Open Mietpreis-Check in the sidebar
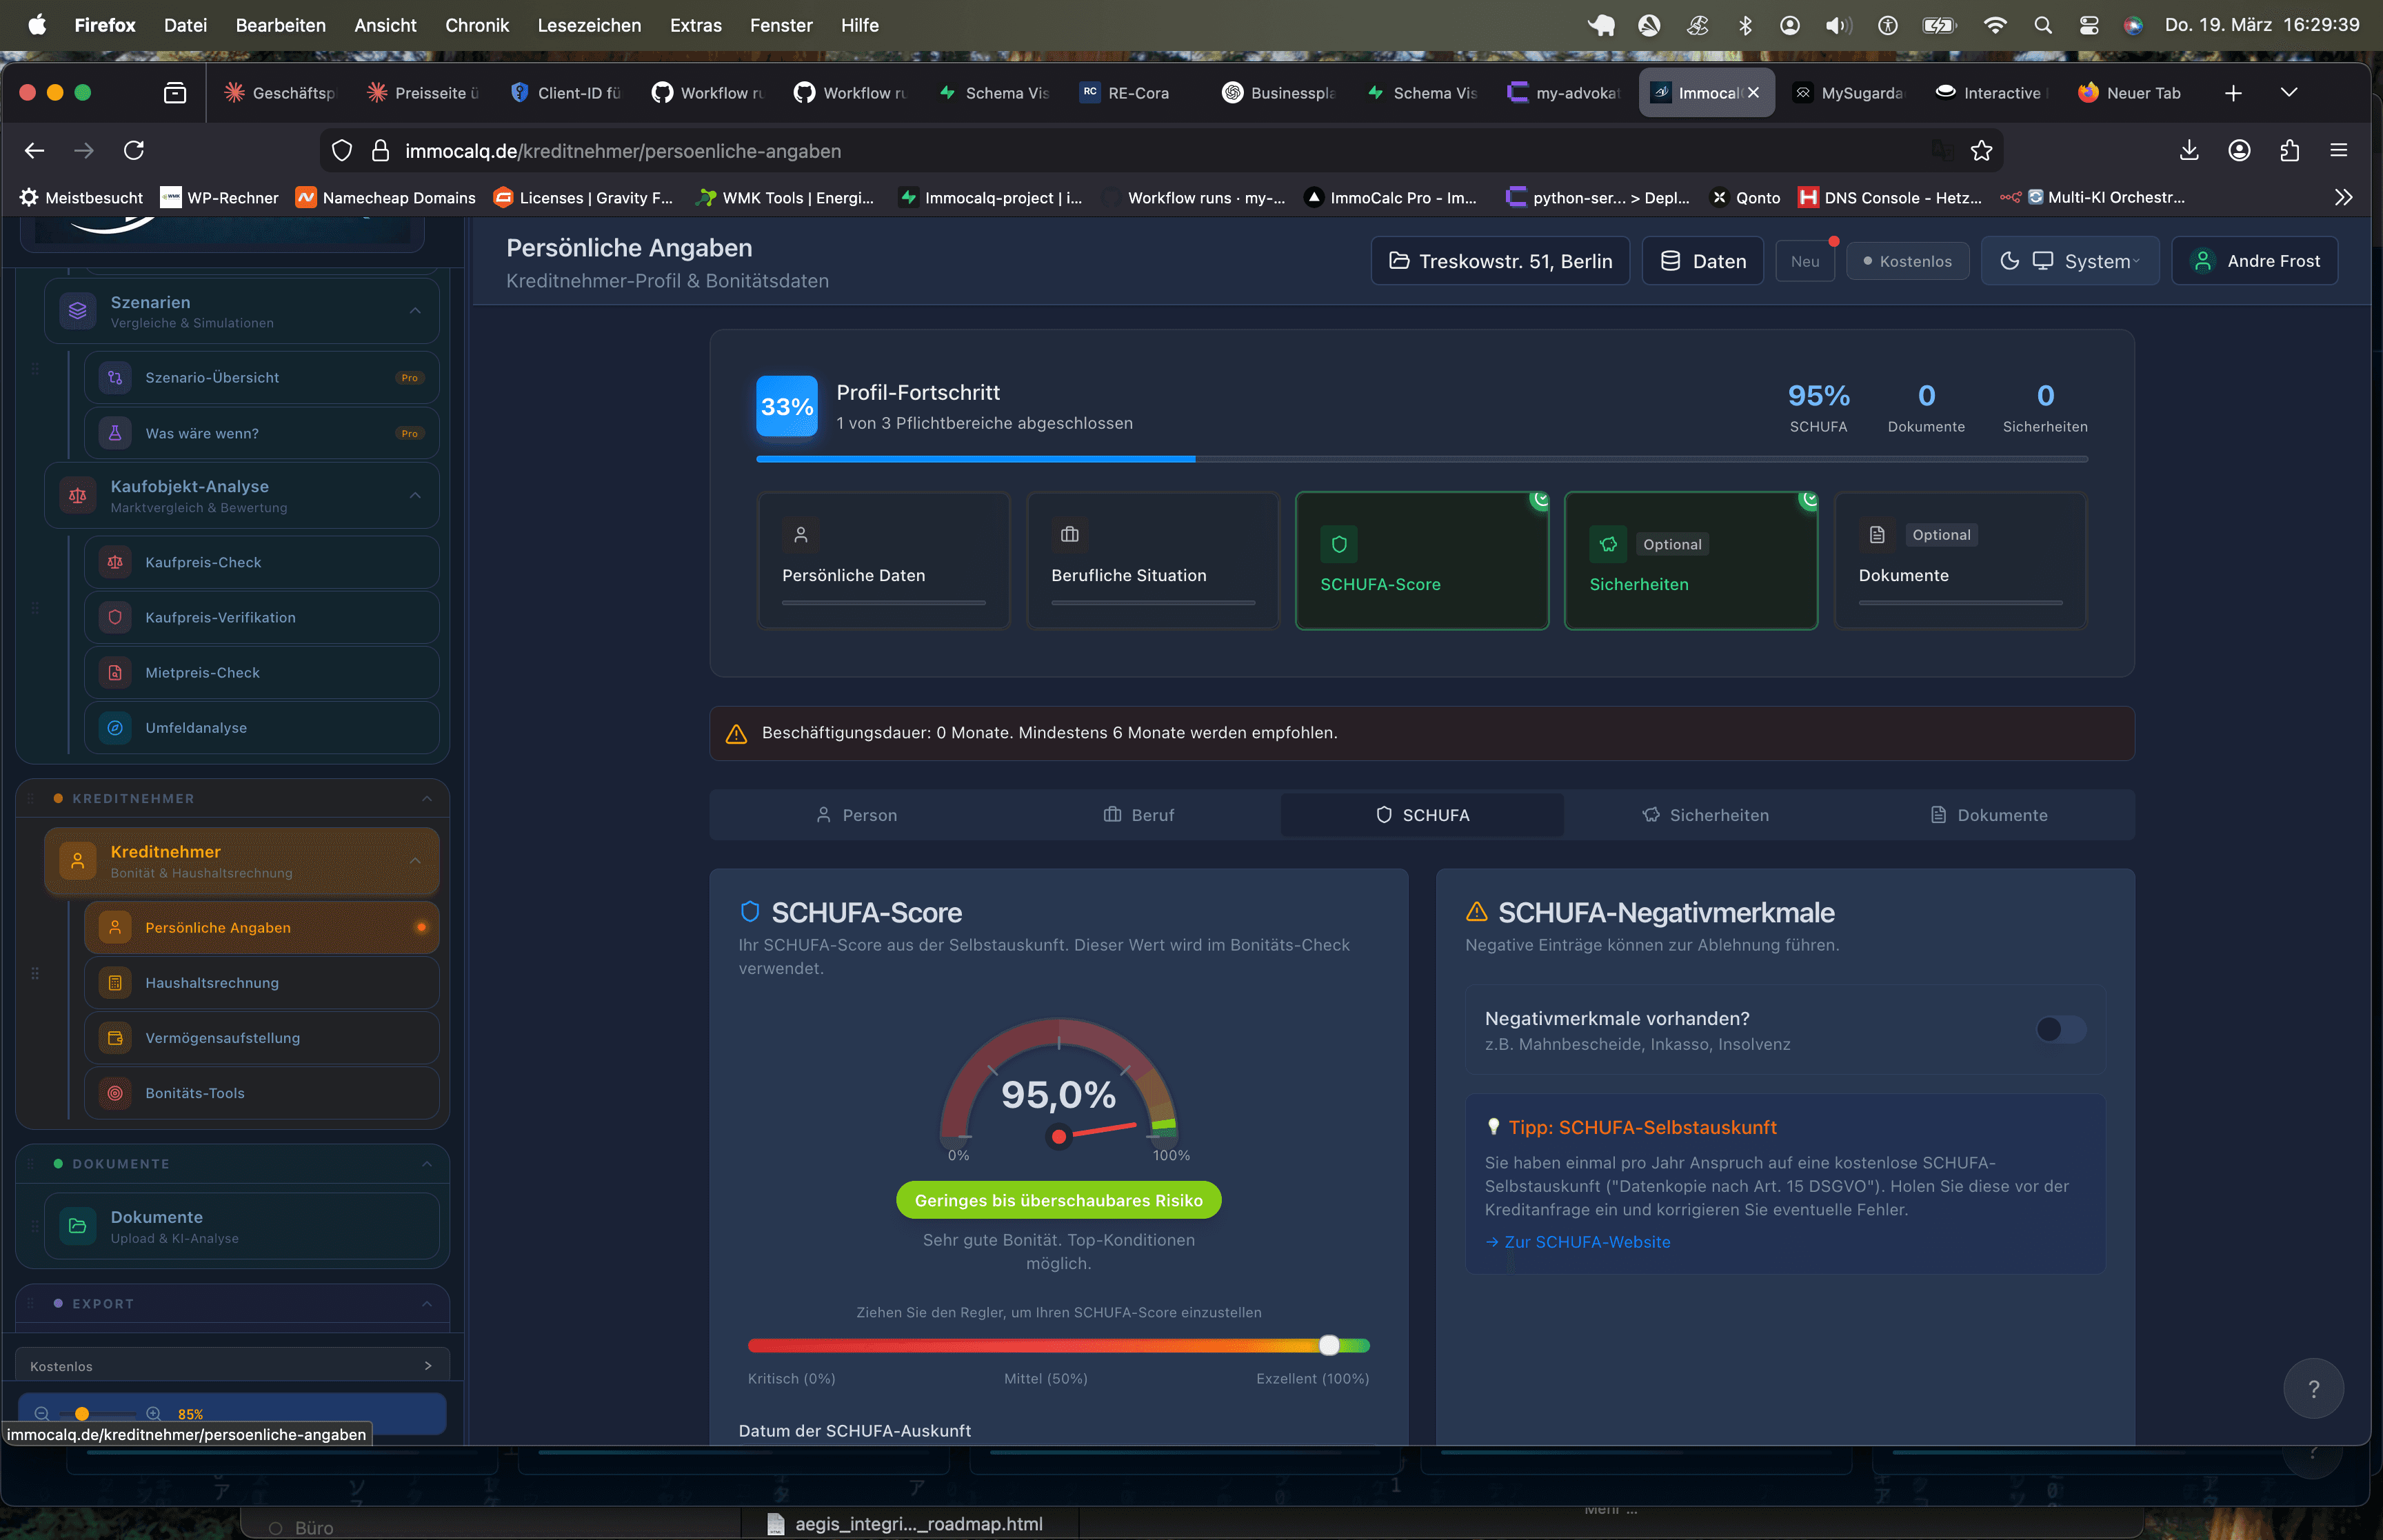 click(262, 672)
